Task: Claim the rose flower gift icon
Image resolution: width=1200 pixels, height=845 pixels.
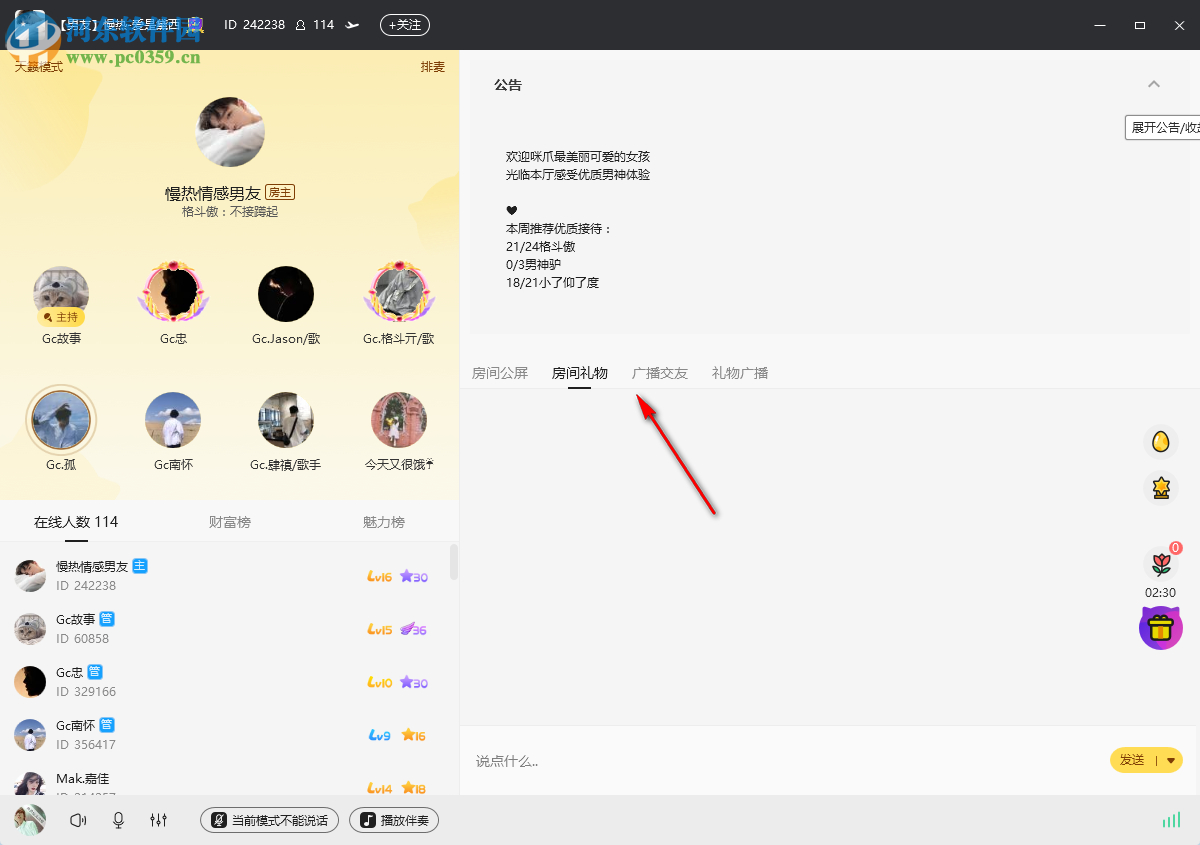Action: 1160,563
